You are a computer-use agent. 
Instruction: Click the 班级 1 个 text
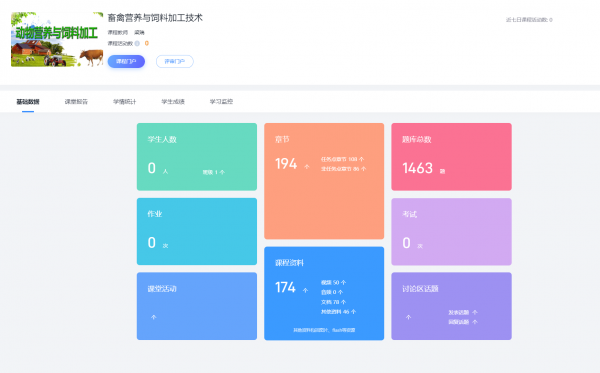pos(214,173)
